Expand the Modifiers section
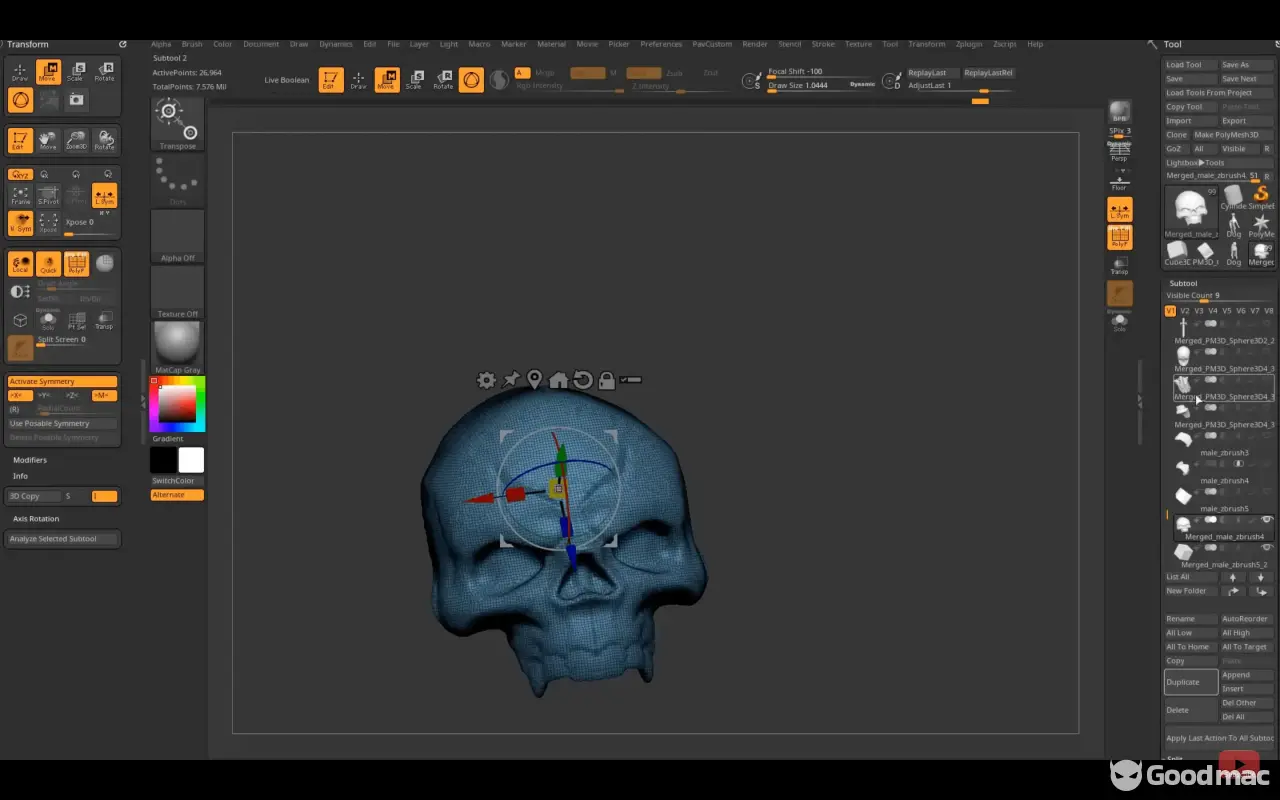This screenshot has height=800, width=1280. click(30, 460)
